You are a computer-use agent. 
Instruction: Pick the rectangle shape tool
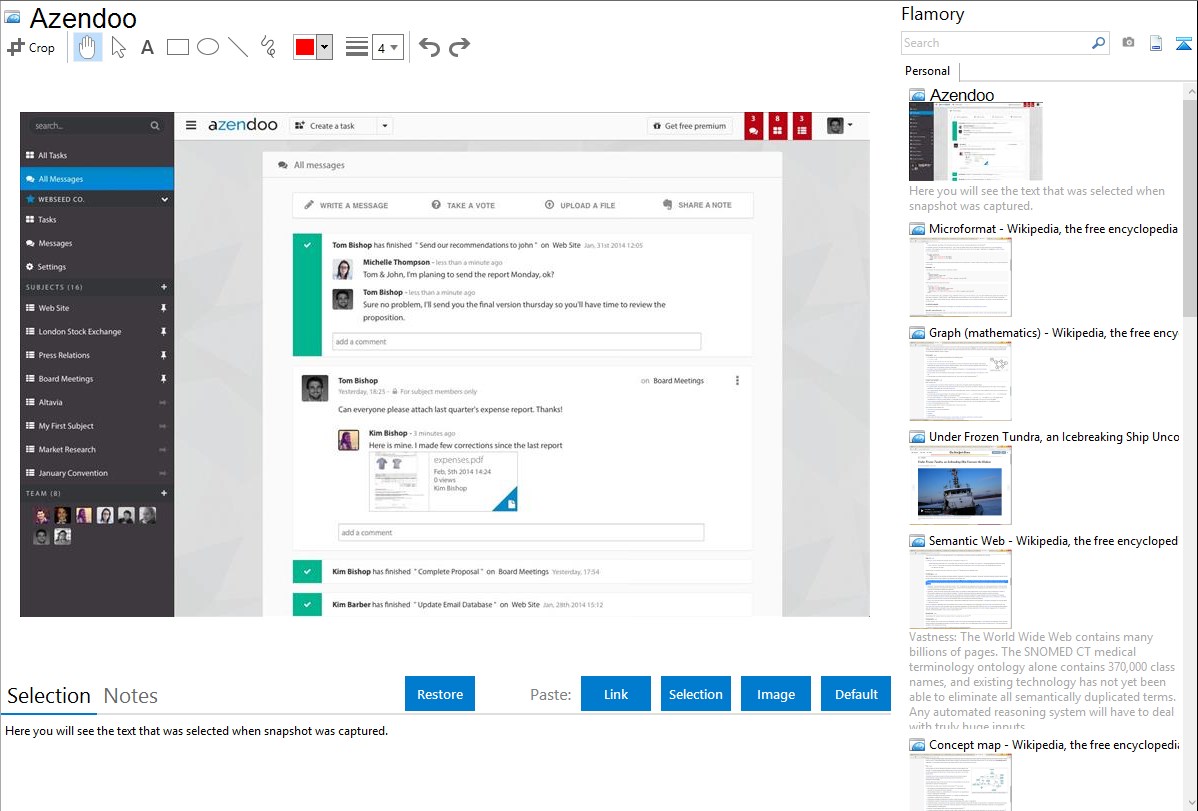click(x=177, y=47)
